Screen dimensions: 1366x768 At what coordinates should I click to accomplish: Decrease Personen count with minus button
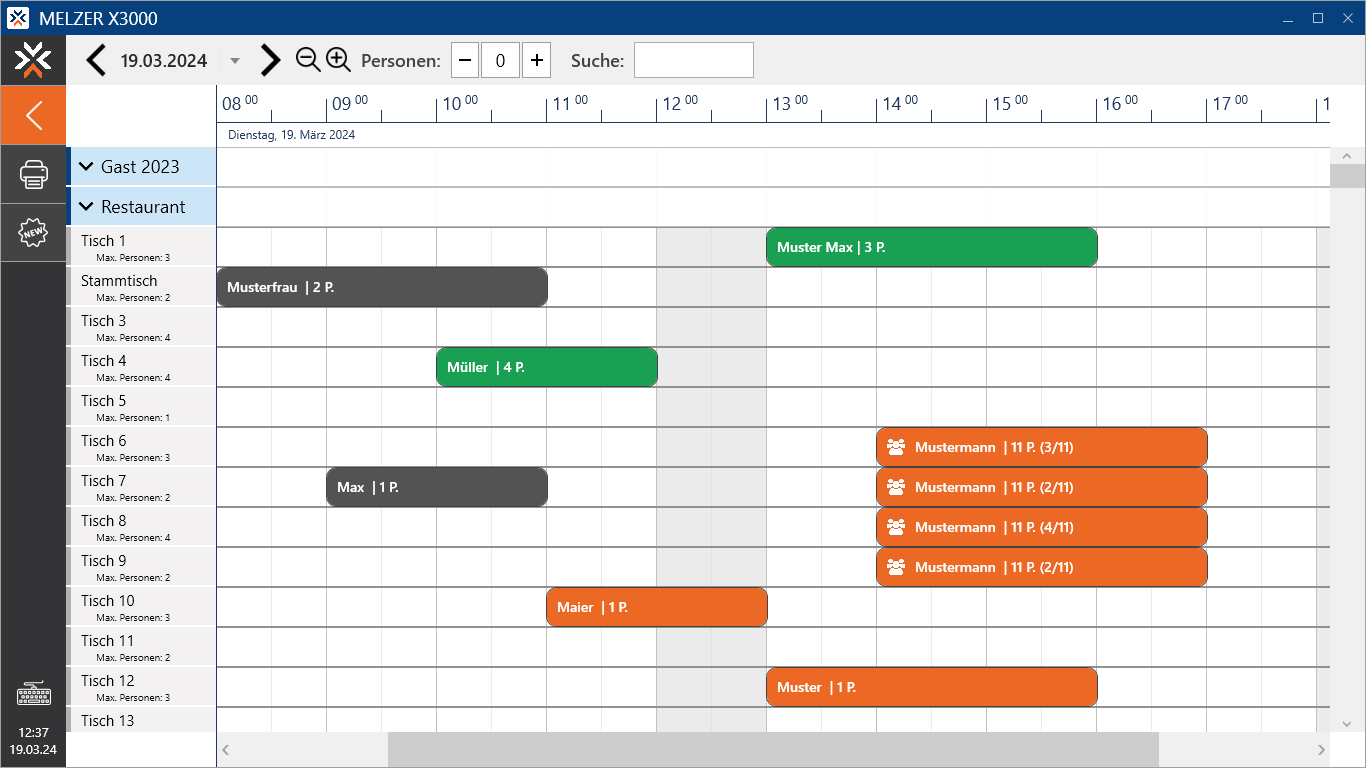pyautogui.click(x=465, y=61)
